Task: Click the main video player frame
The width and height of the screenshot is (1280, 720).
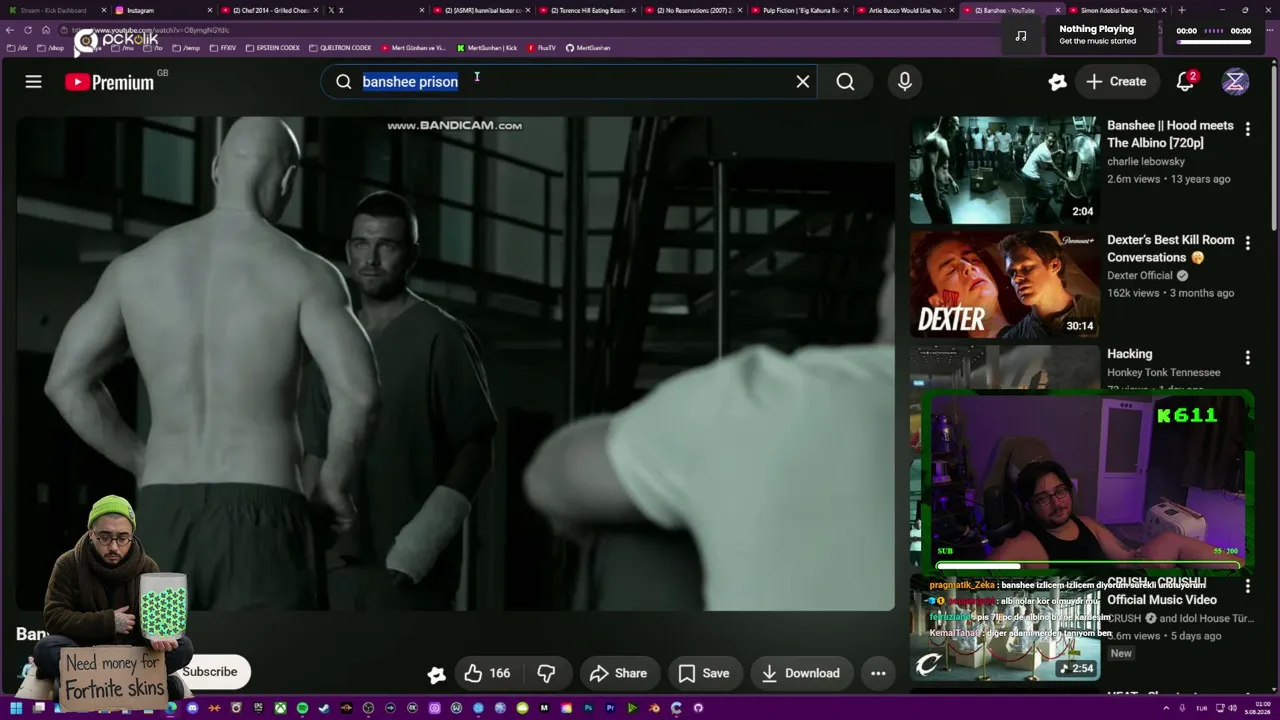Action: (455, 363)
